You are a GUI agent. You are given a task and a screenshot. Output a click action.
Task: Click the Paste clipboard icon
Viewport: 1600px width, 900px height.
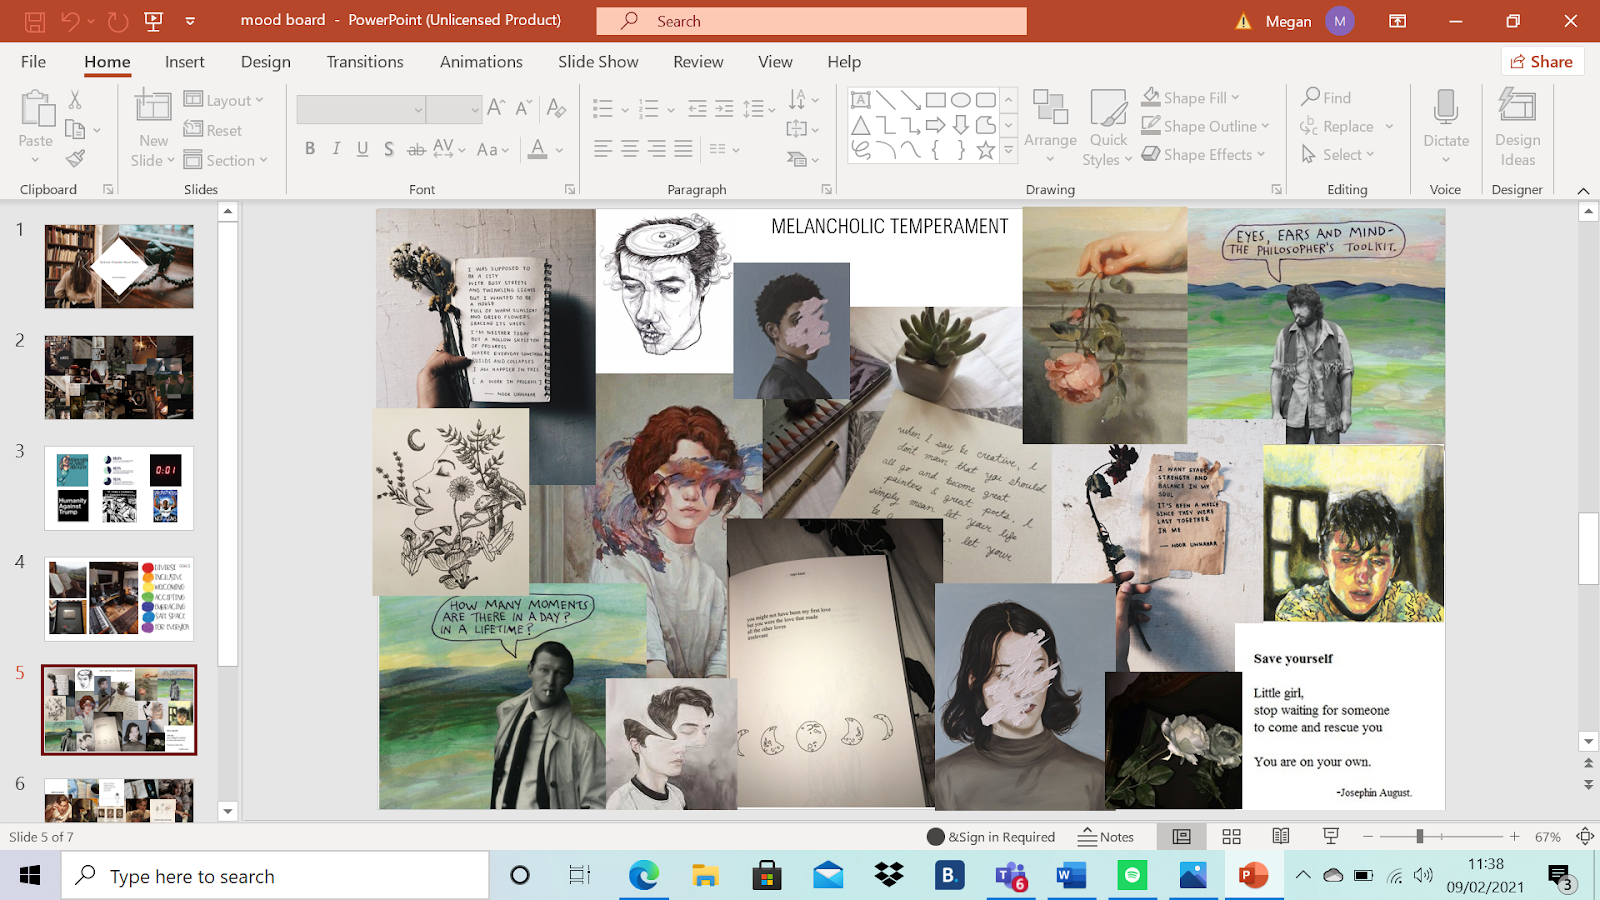coord(36,110)
